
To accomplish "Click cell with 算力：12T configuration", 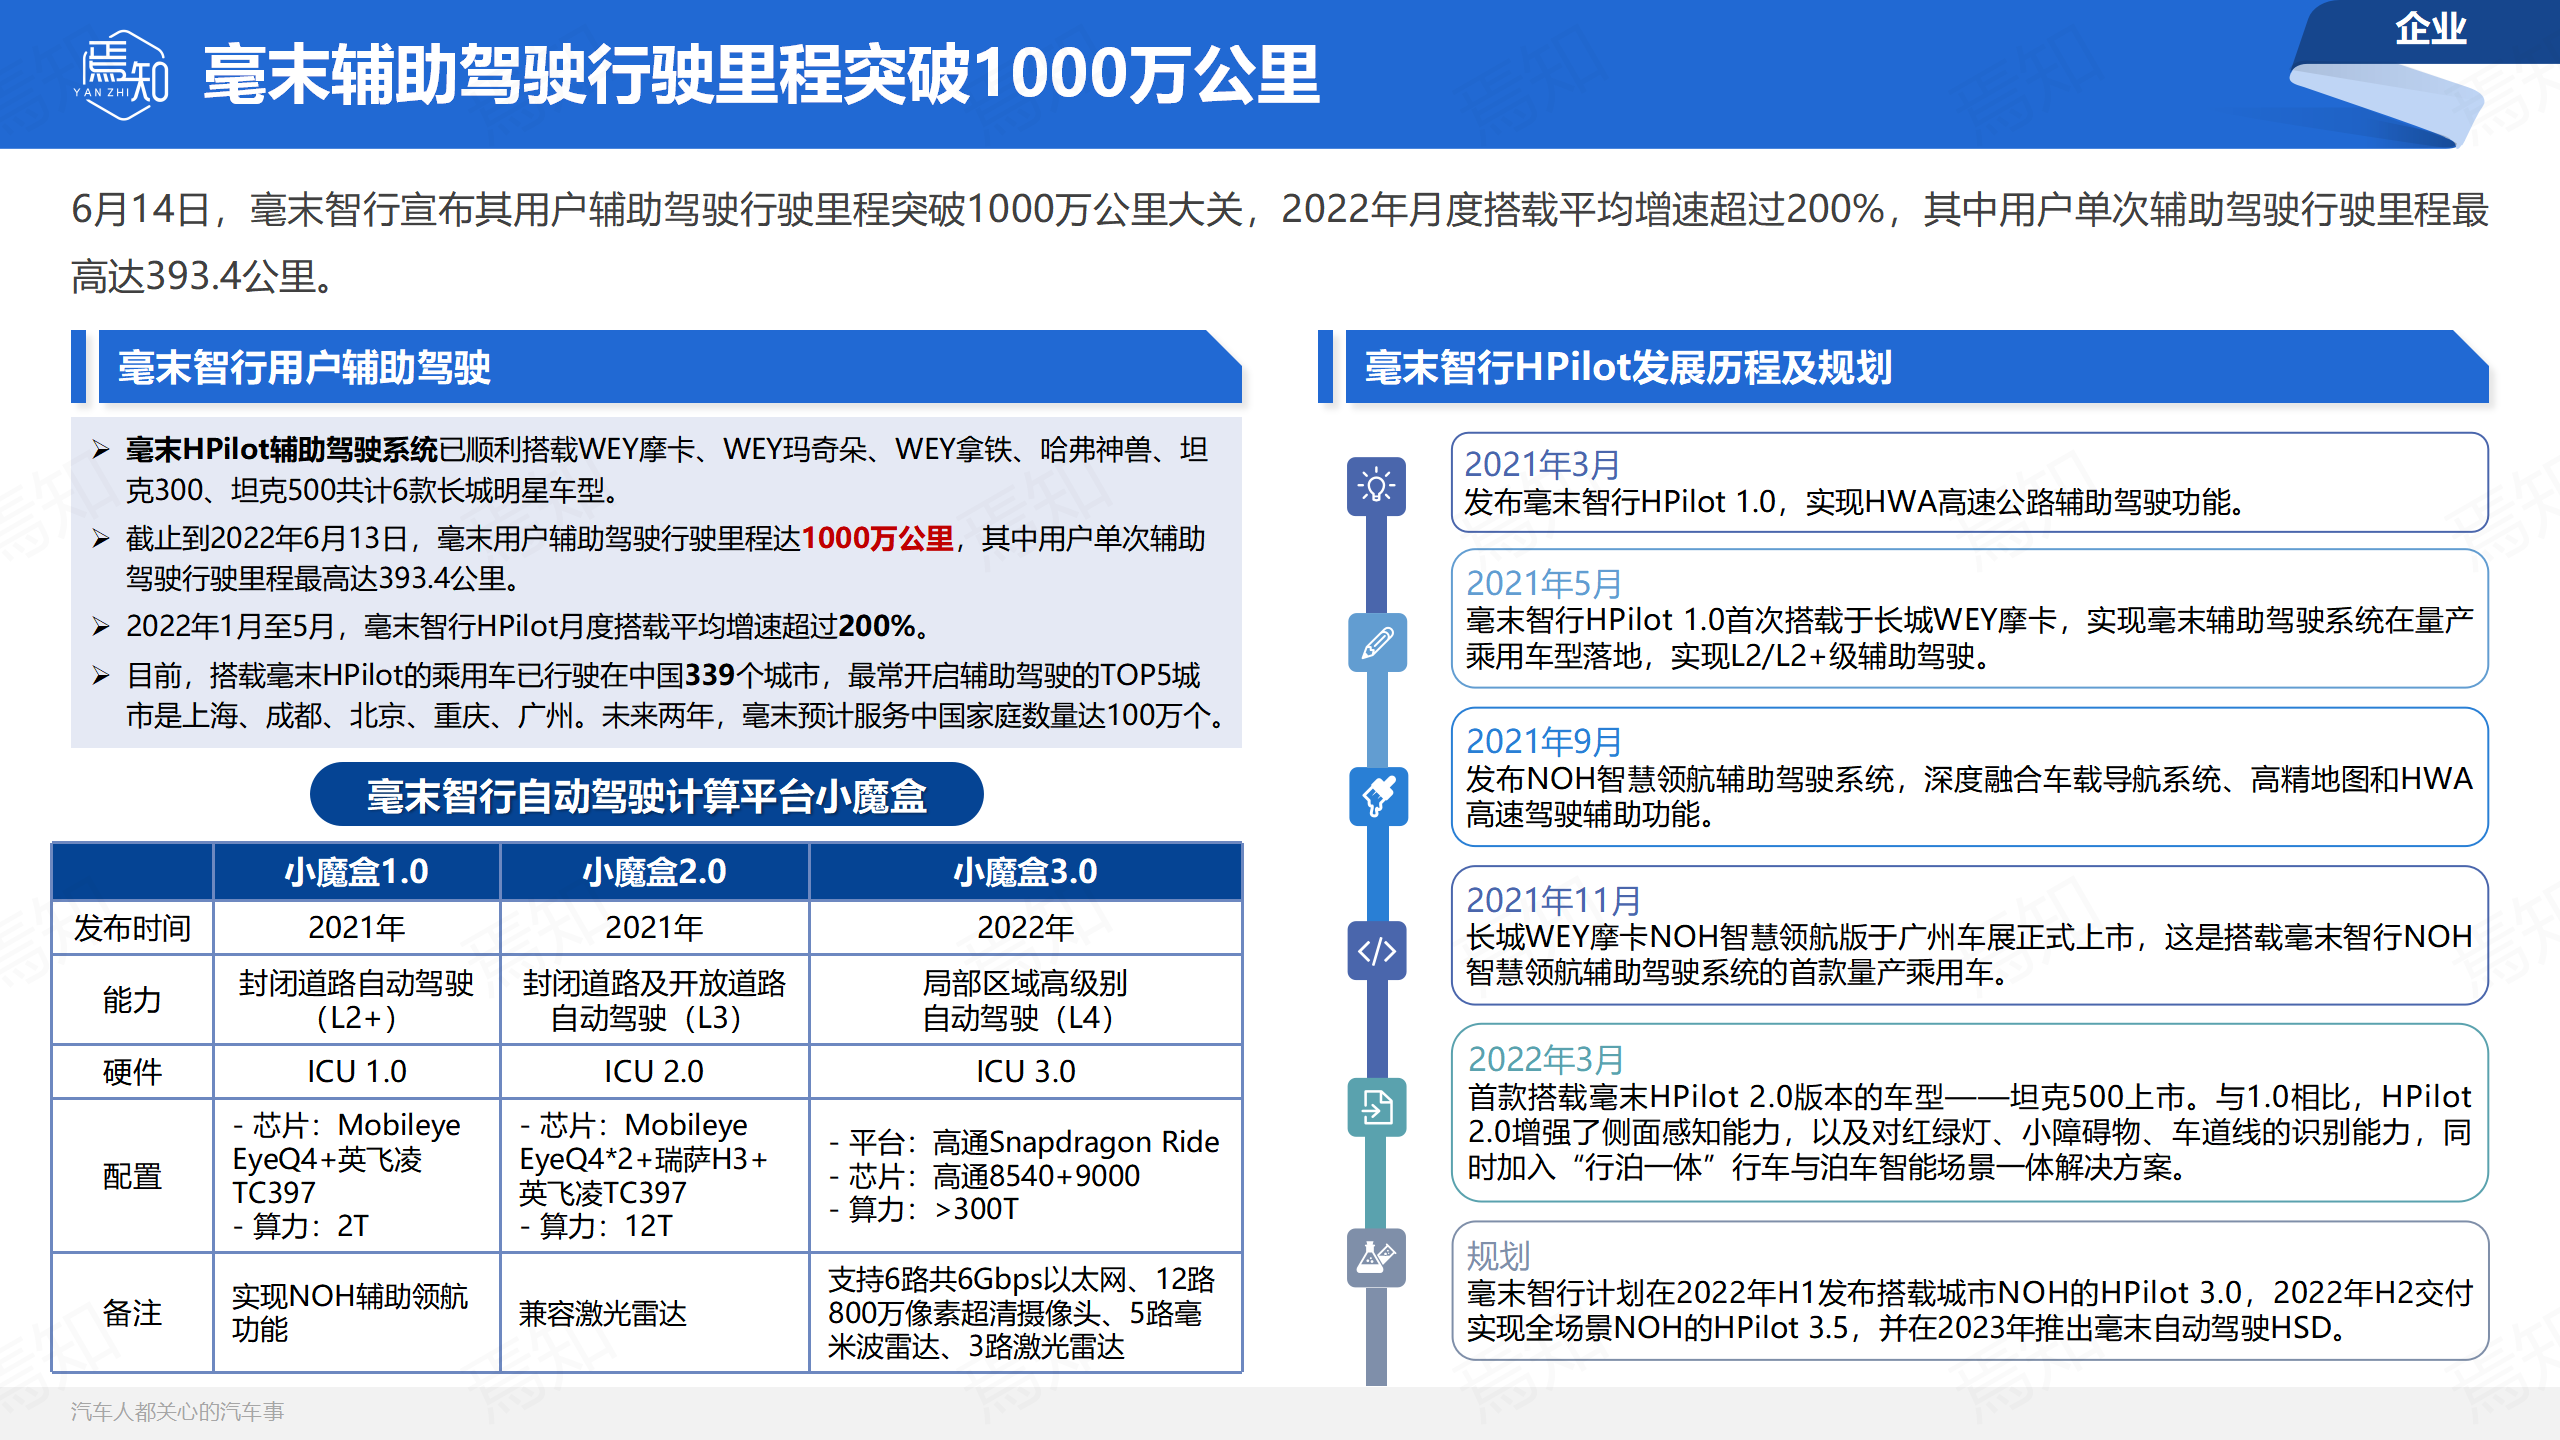I will (654, 1176).
